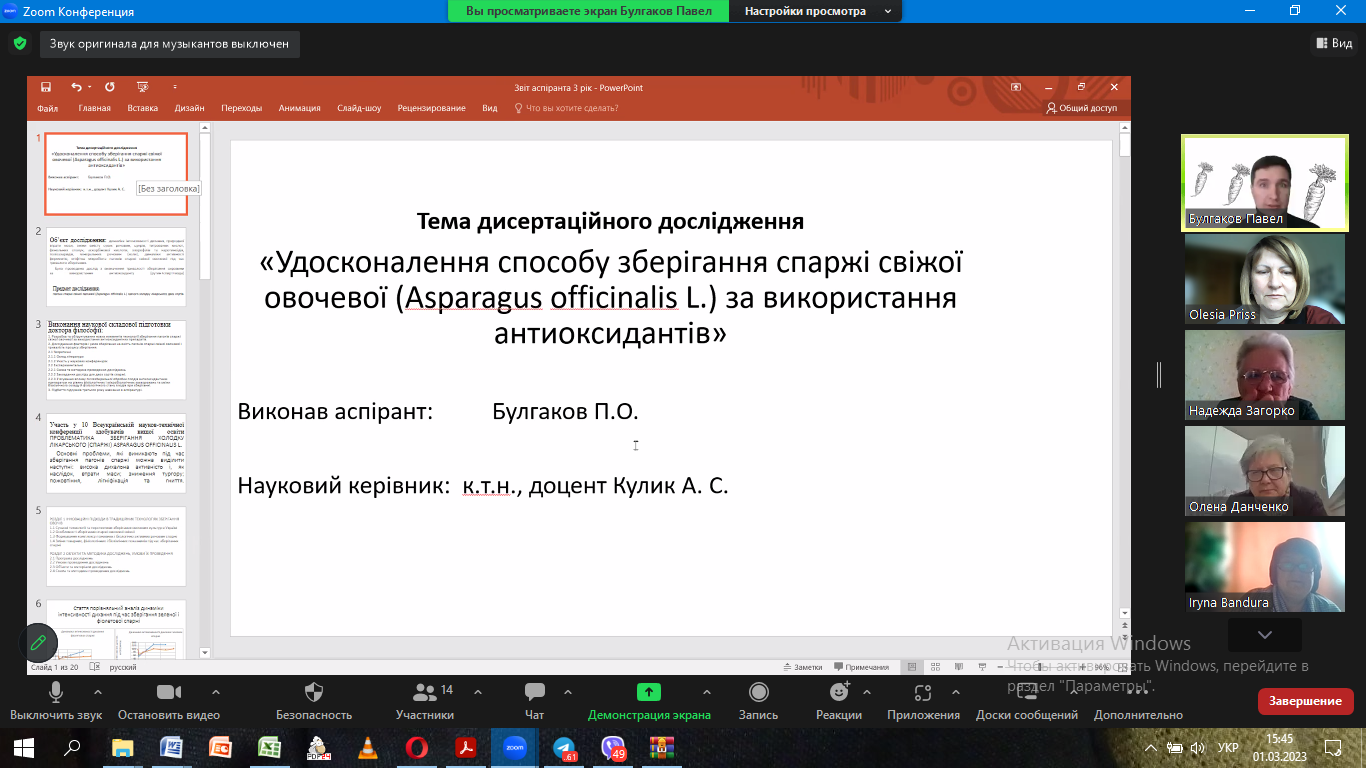Click the green encryption shield icon
The image size is (1366, 768).
click(19, 44)
